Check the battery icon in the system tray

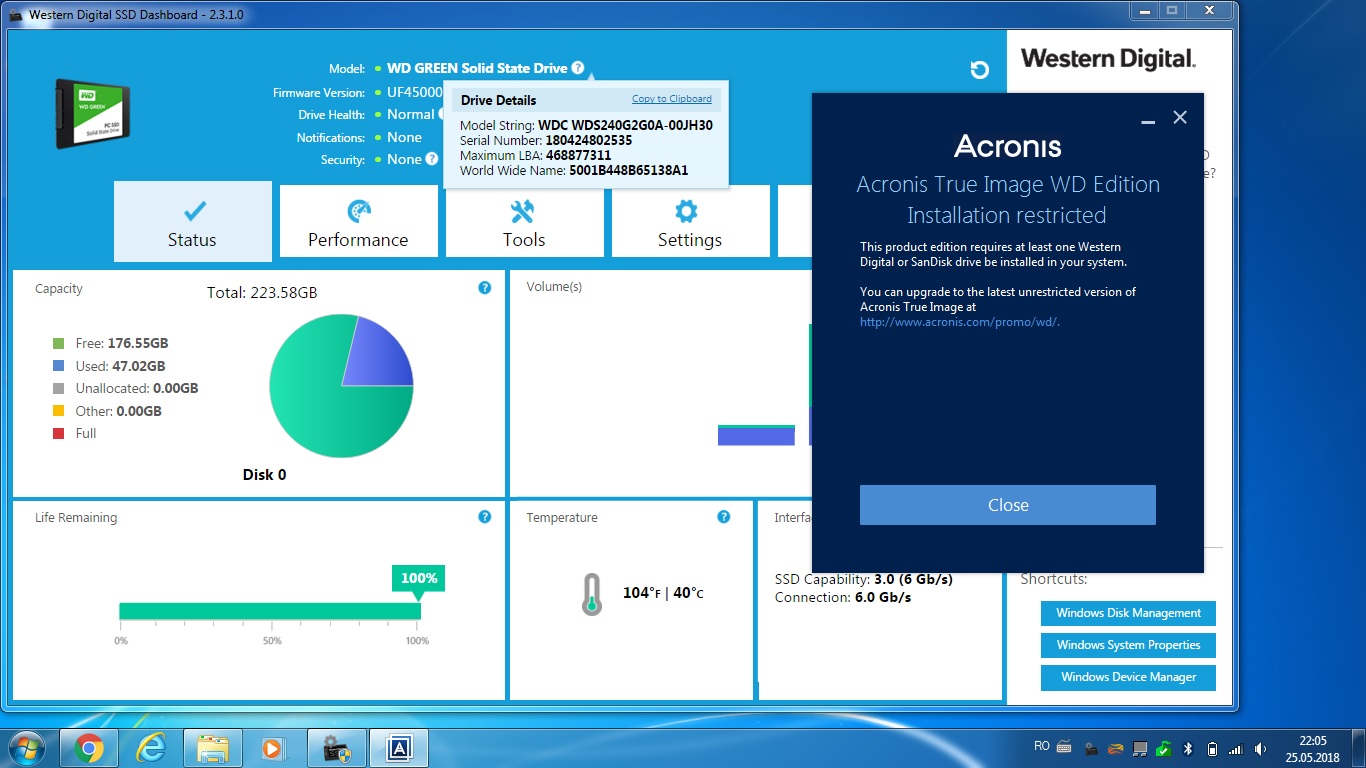pos(1213,748)
